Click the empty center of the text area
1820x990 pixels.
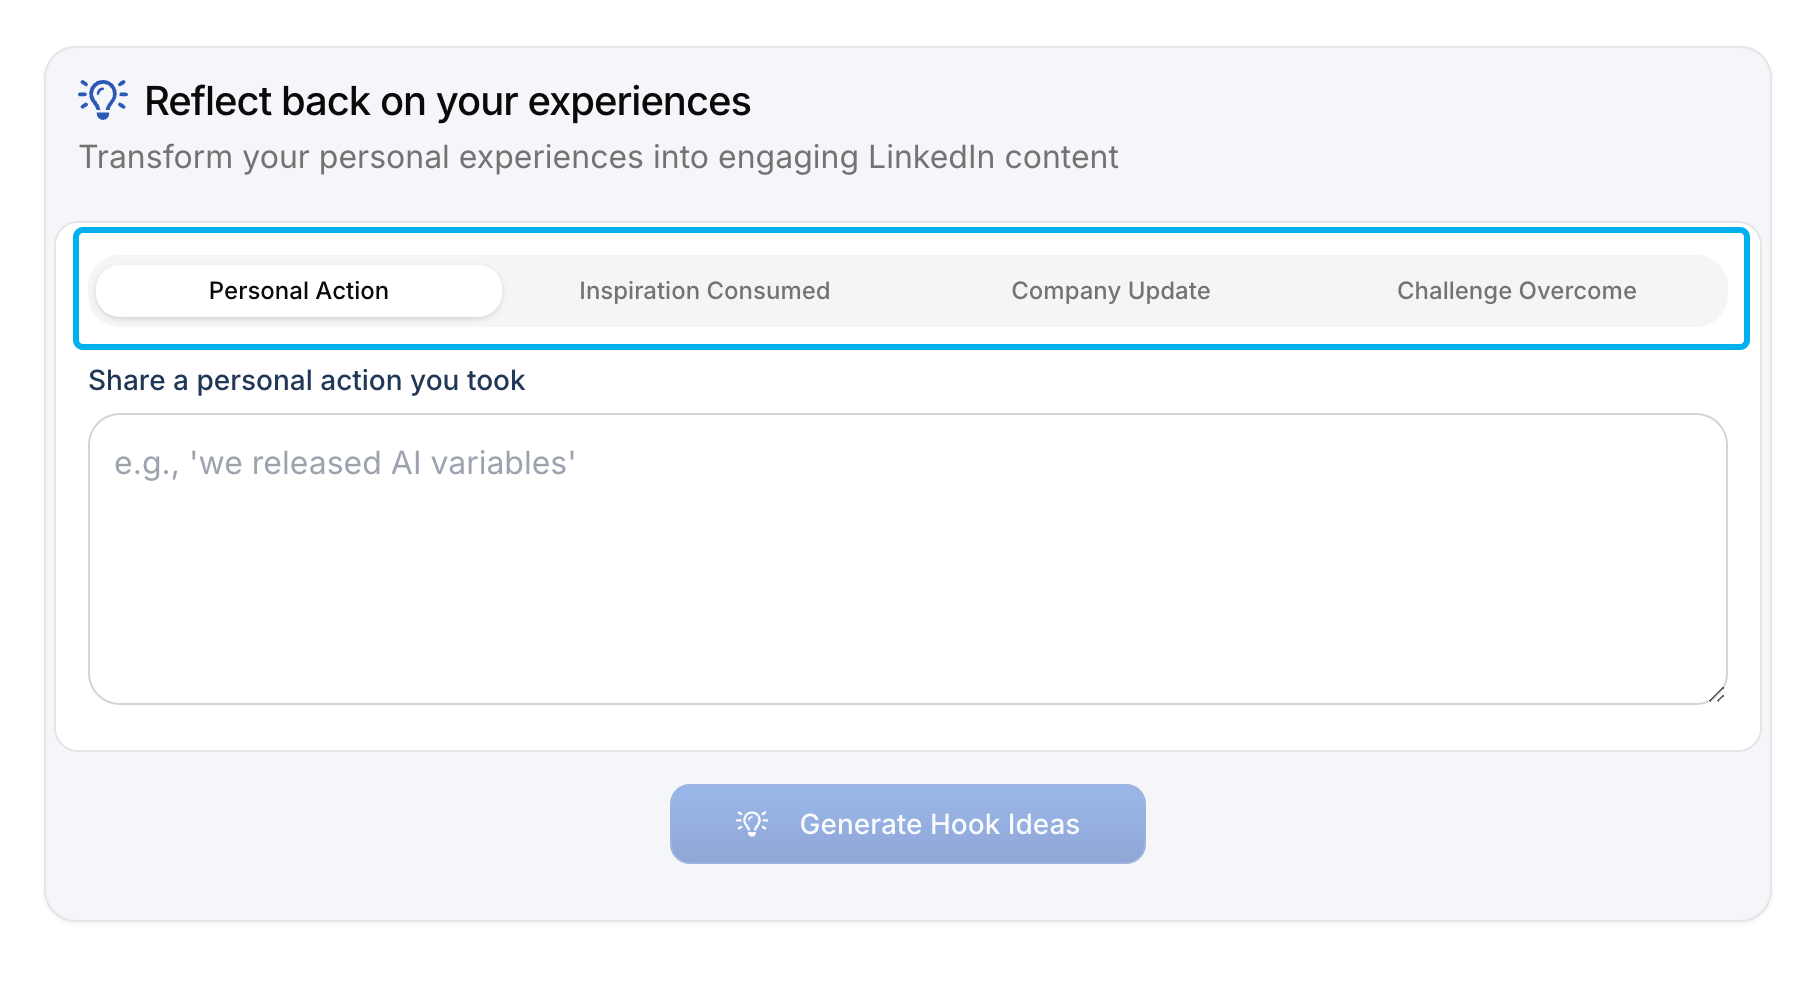click(907, 580)
